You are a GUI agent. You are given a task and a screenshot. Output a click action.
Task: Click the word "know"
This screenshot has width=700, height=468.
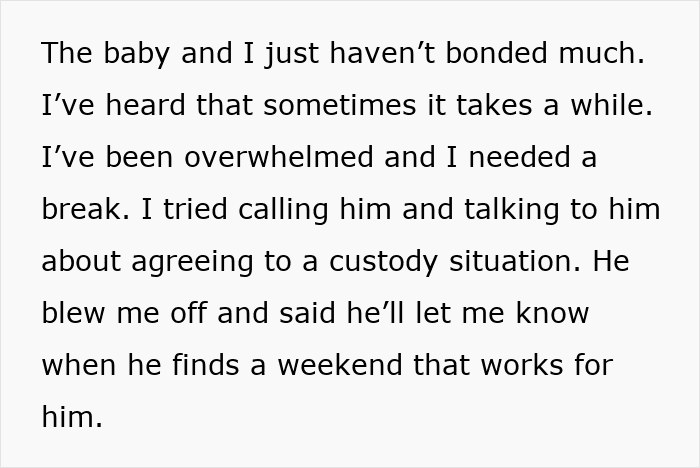(554, 313)
